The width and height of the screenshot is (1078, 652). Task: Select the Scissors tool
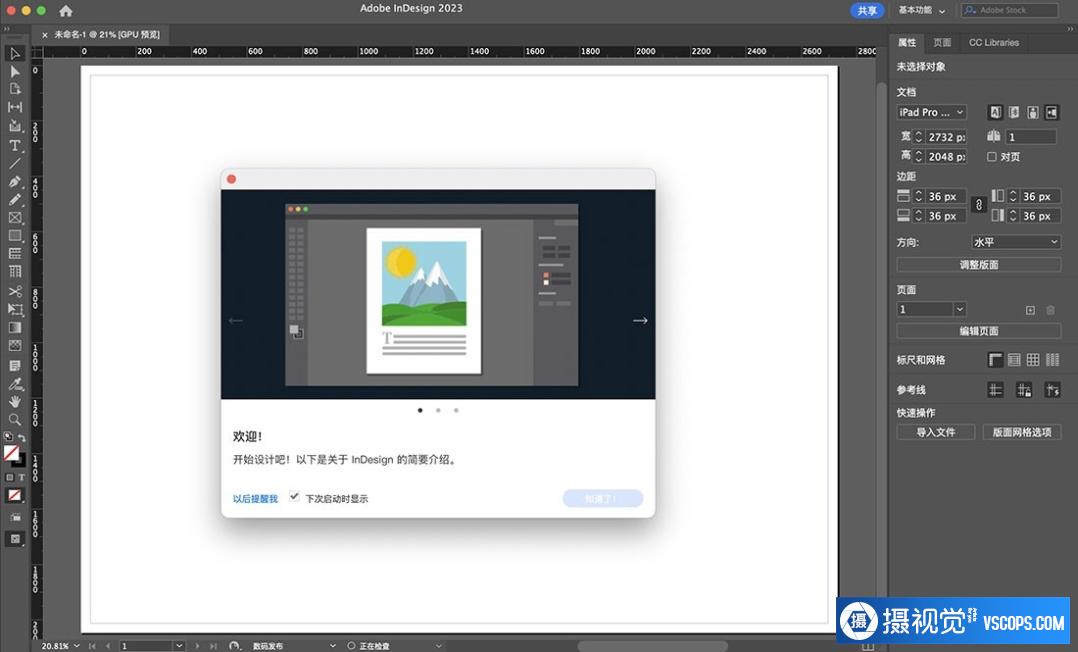click(14, 291)
